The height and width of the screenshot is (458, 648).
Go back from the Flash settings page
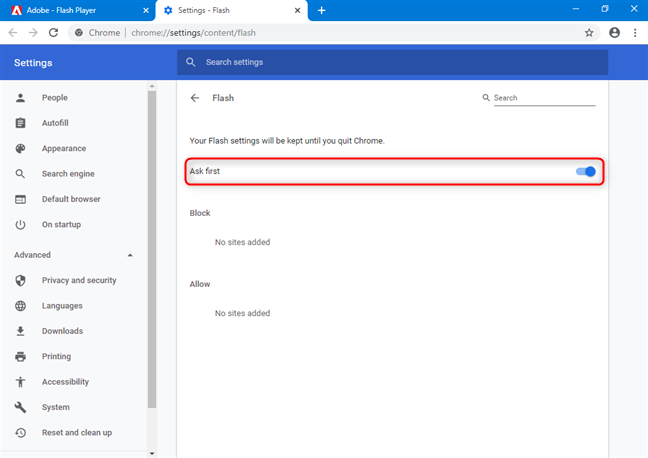(195, 98)
